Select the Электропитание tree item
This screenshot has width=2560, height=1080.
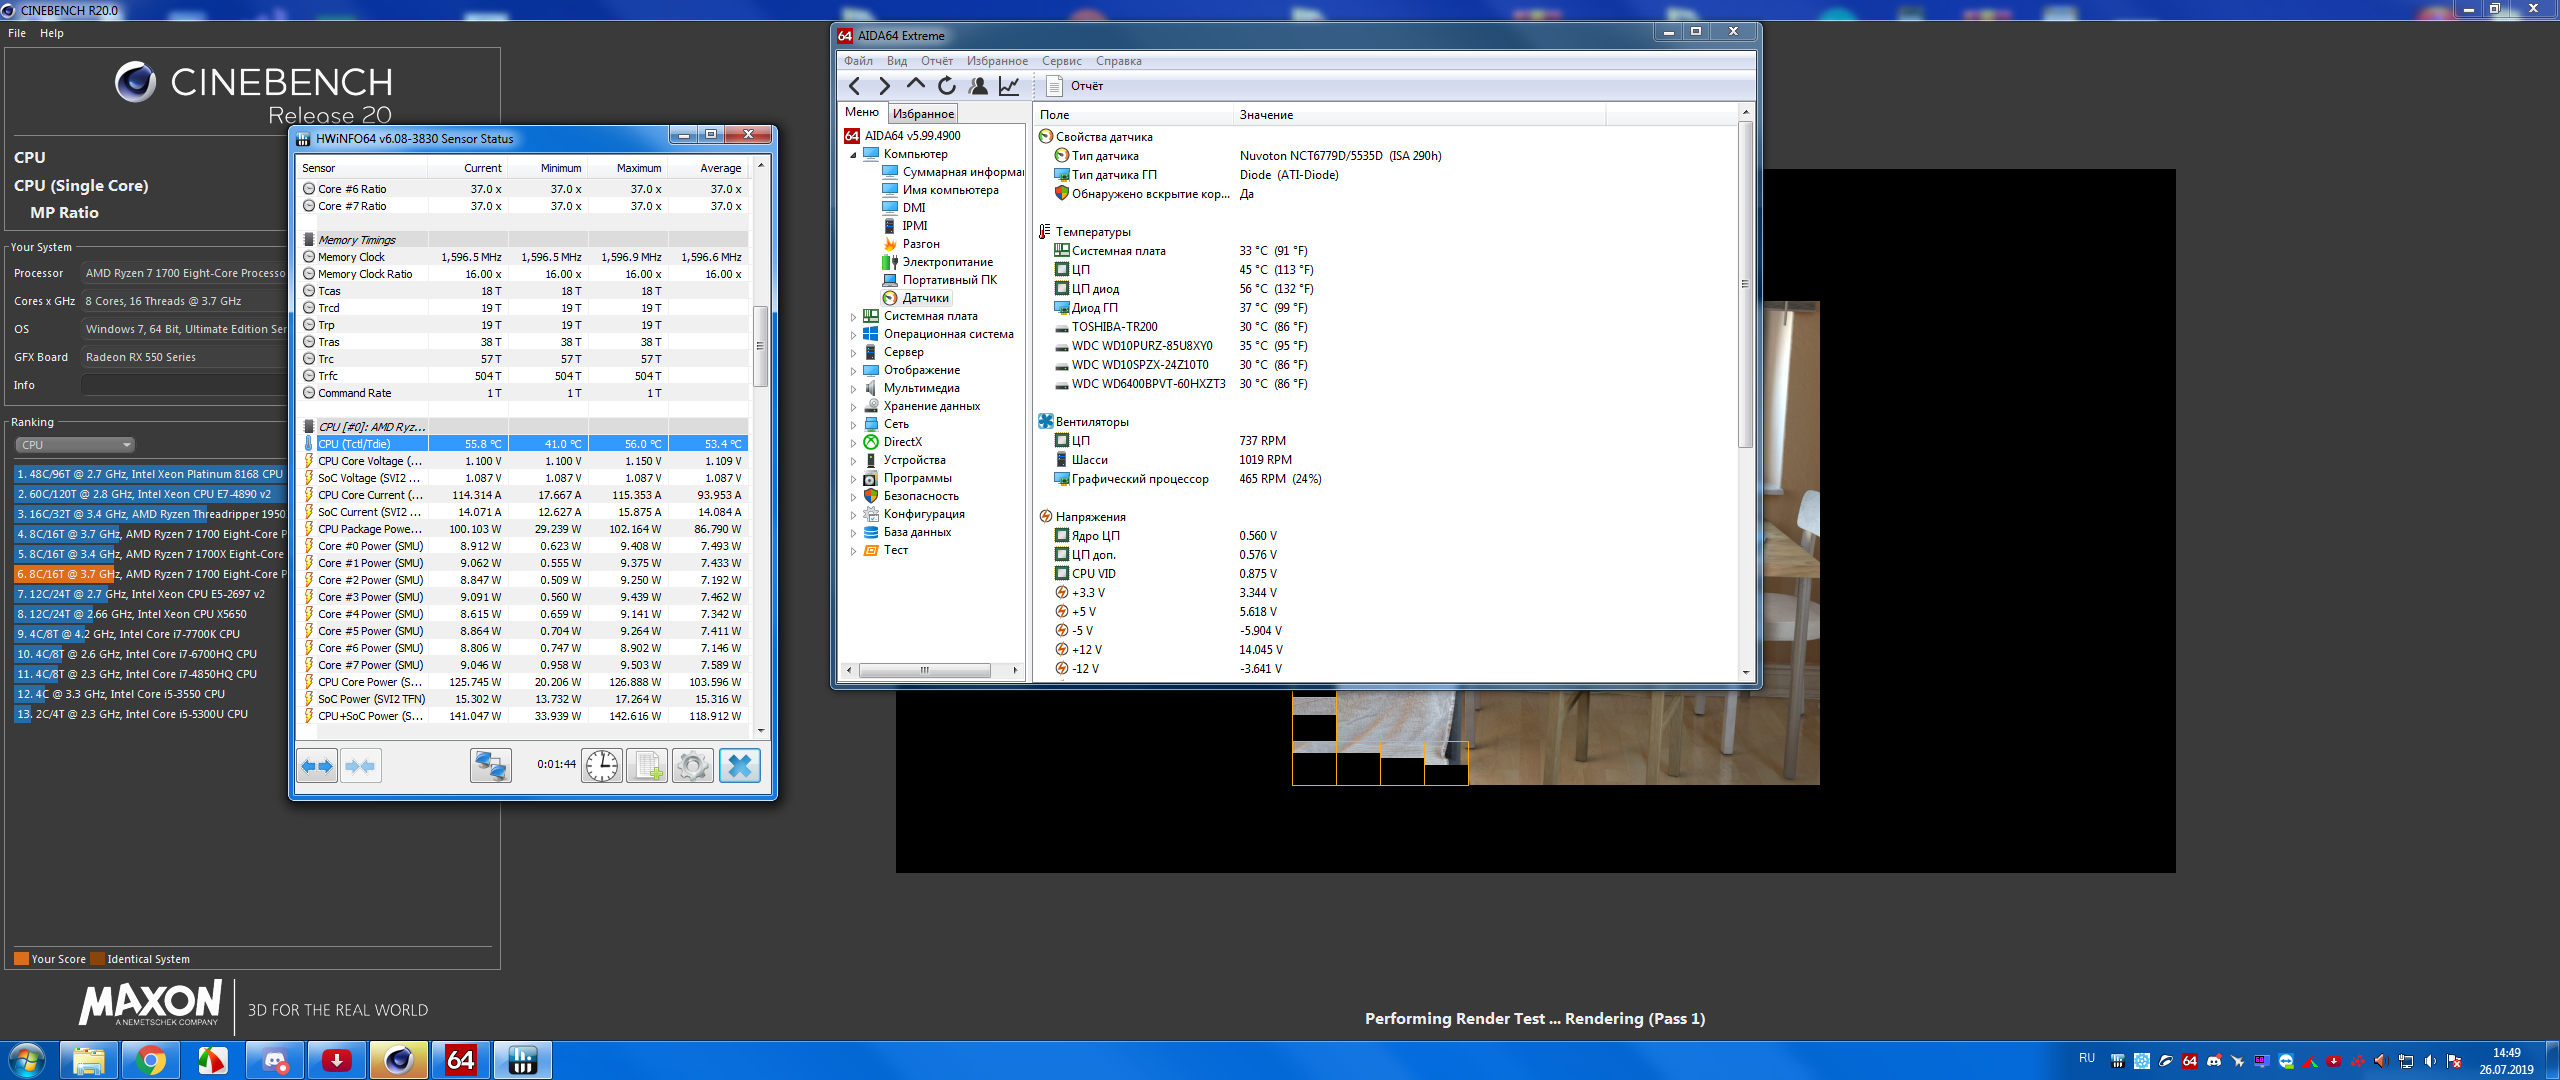[947, 262]
